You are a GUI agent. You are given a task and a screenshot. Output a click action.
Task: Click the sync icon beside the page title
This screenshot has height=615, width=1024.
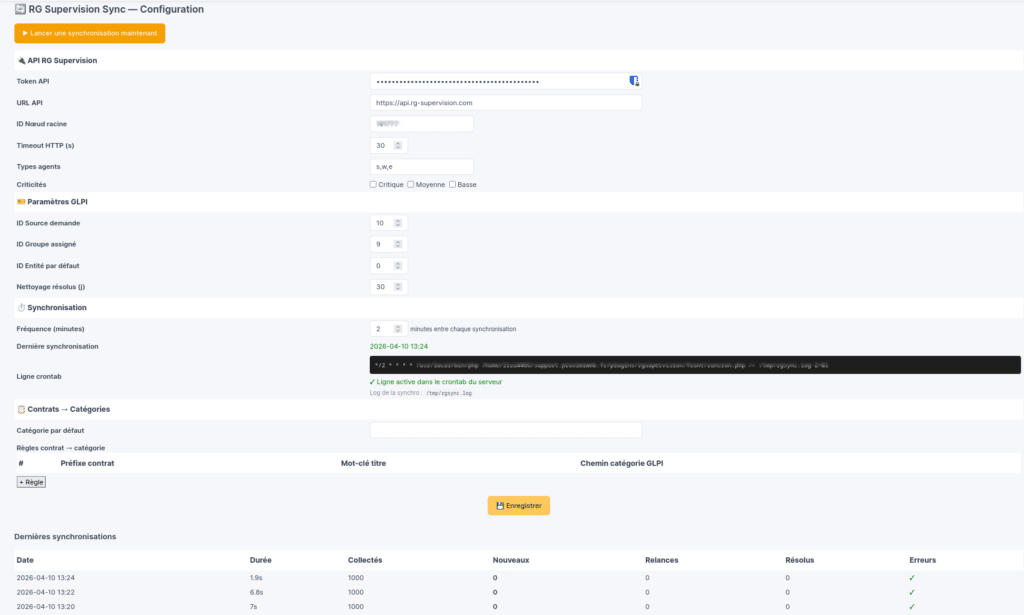click(20, 9)
